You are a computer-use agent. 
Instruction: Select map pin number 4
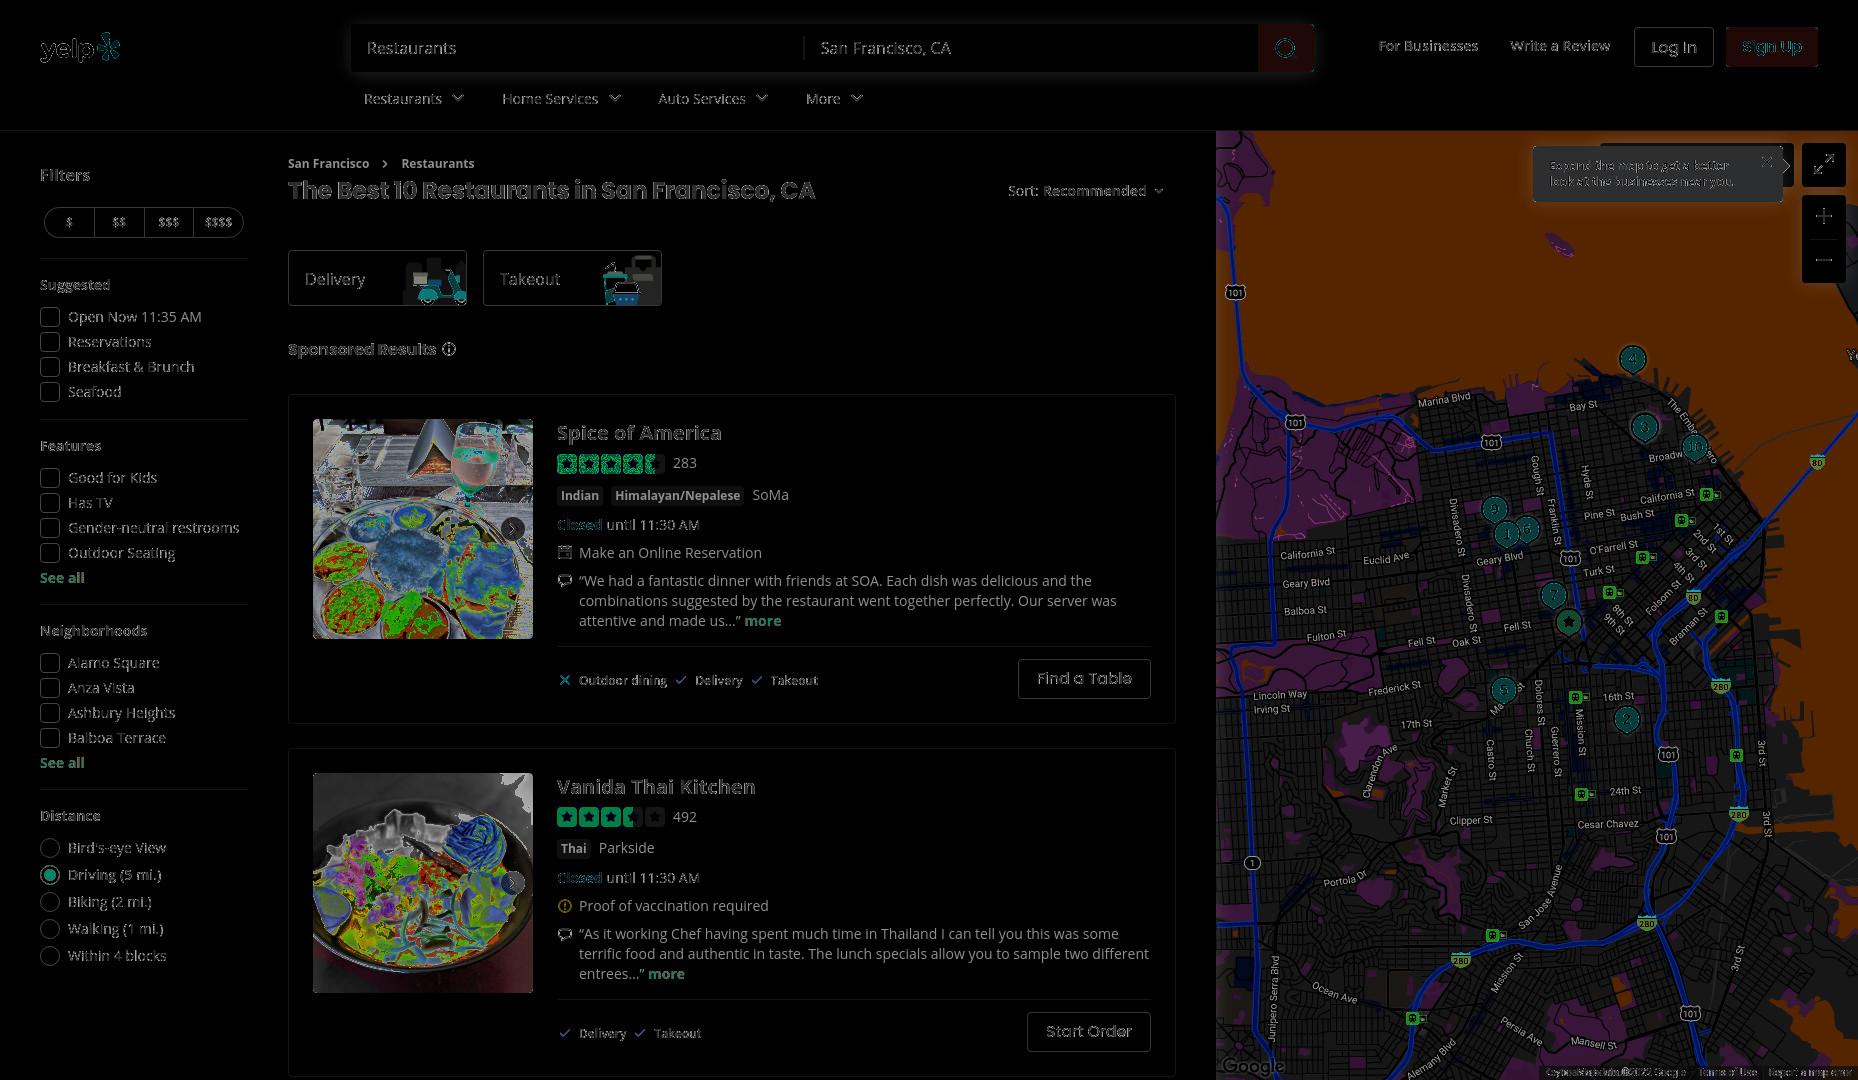[x=1633, y=359]
